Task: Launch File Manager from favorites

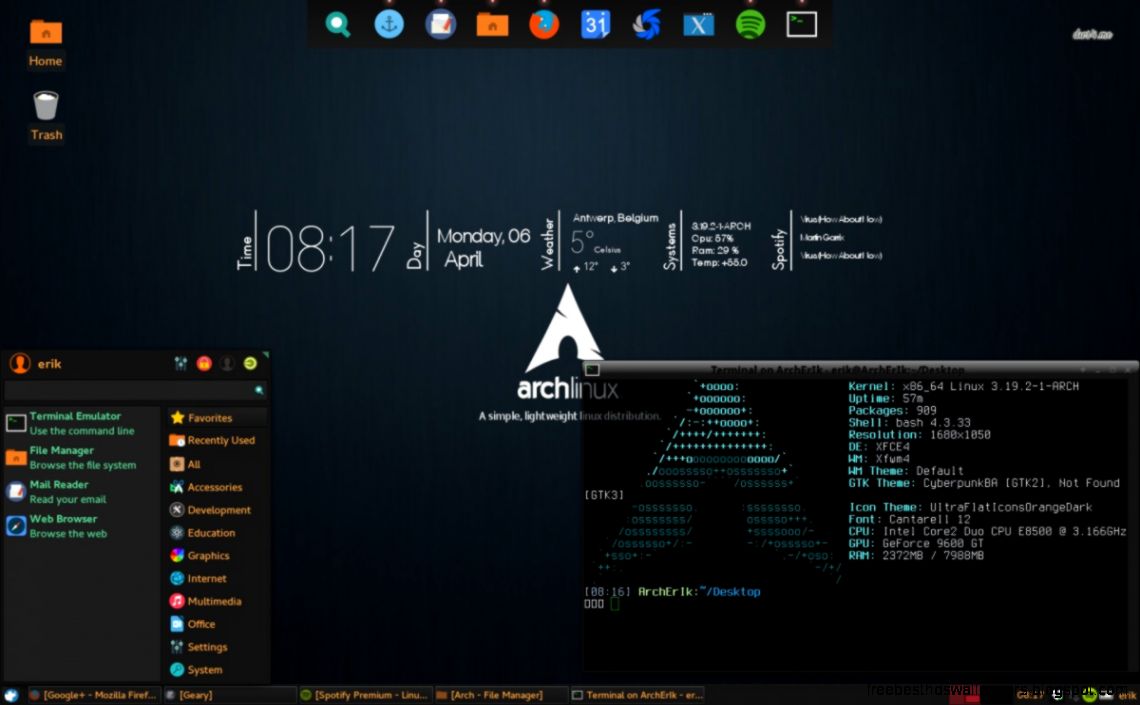Action: click(81, 457)
